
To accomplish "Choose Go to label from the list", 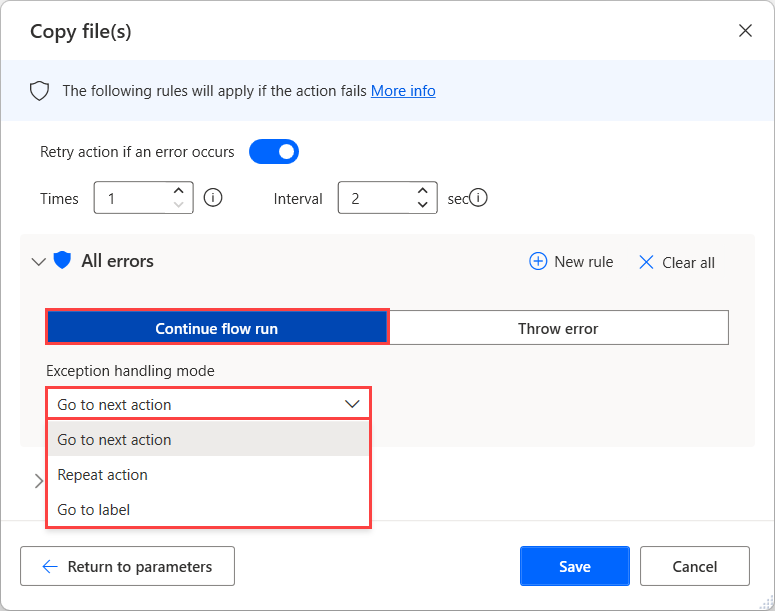I will point(94,510).
